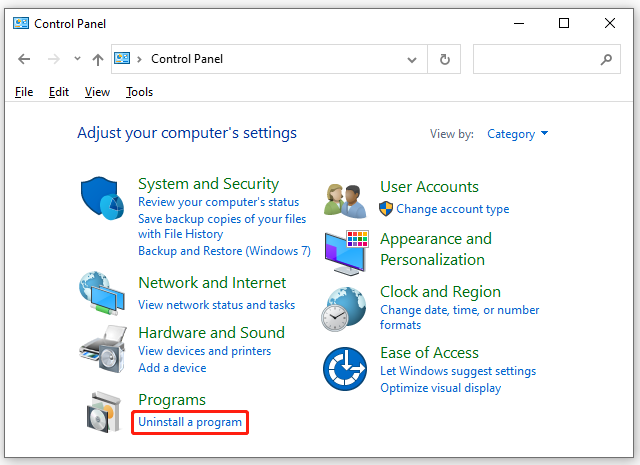The width and height of the screenshot is (640, 465).
Task: Open View network status and tasks
Action: click(216, 305)
